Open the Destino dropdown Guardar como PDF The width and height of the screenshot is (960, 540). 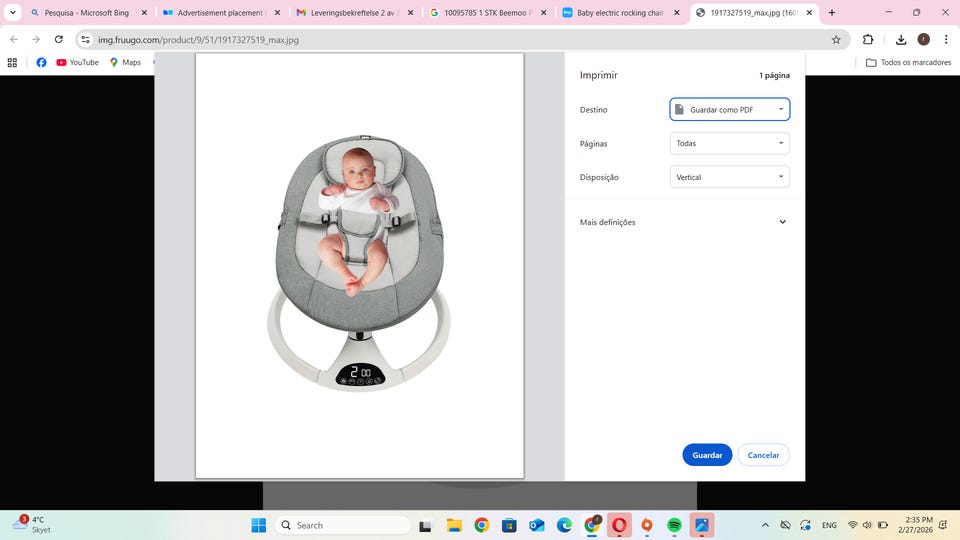729,110
